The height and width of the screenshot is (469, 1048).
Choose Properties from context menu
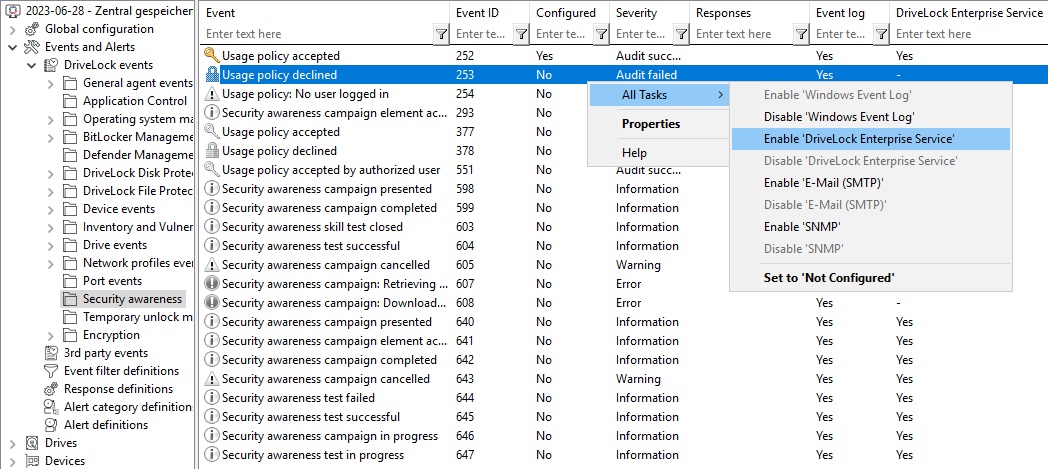coord(651,124)
